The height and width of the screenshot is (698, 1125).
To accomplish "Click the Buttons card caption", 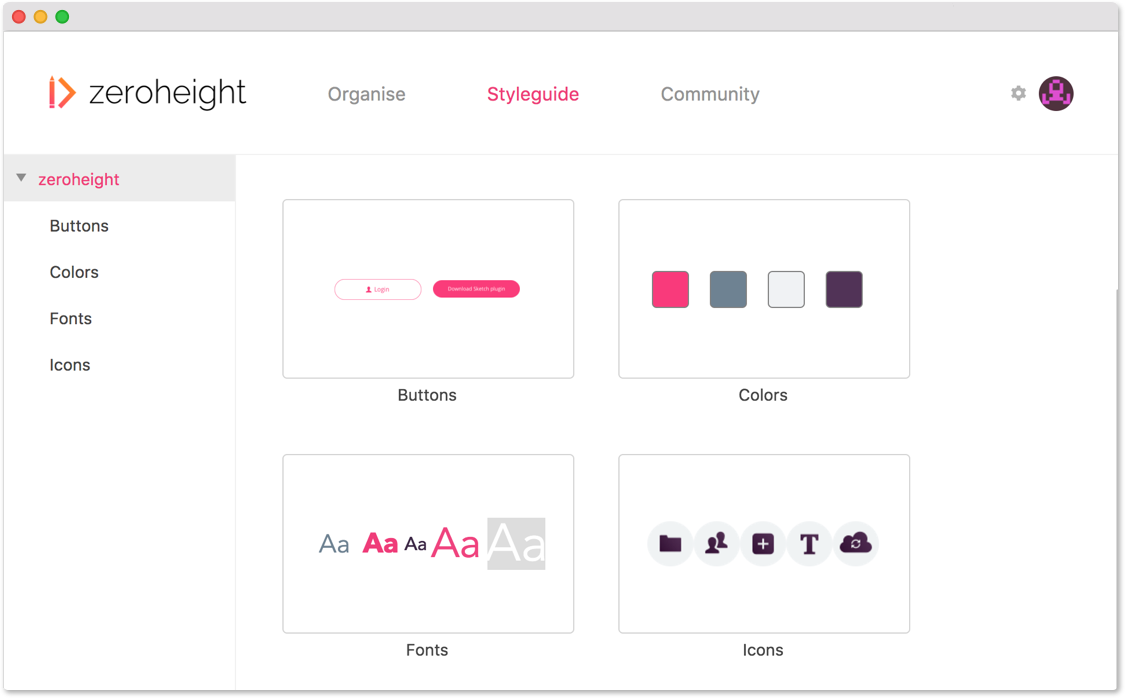I will (427, 395).
